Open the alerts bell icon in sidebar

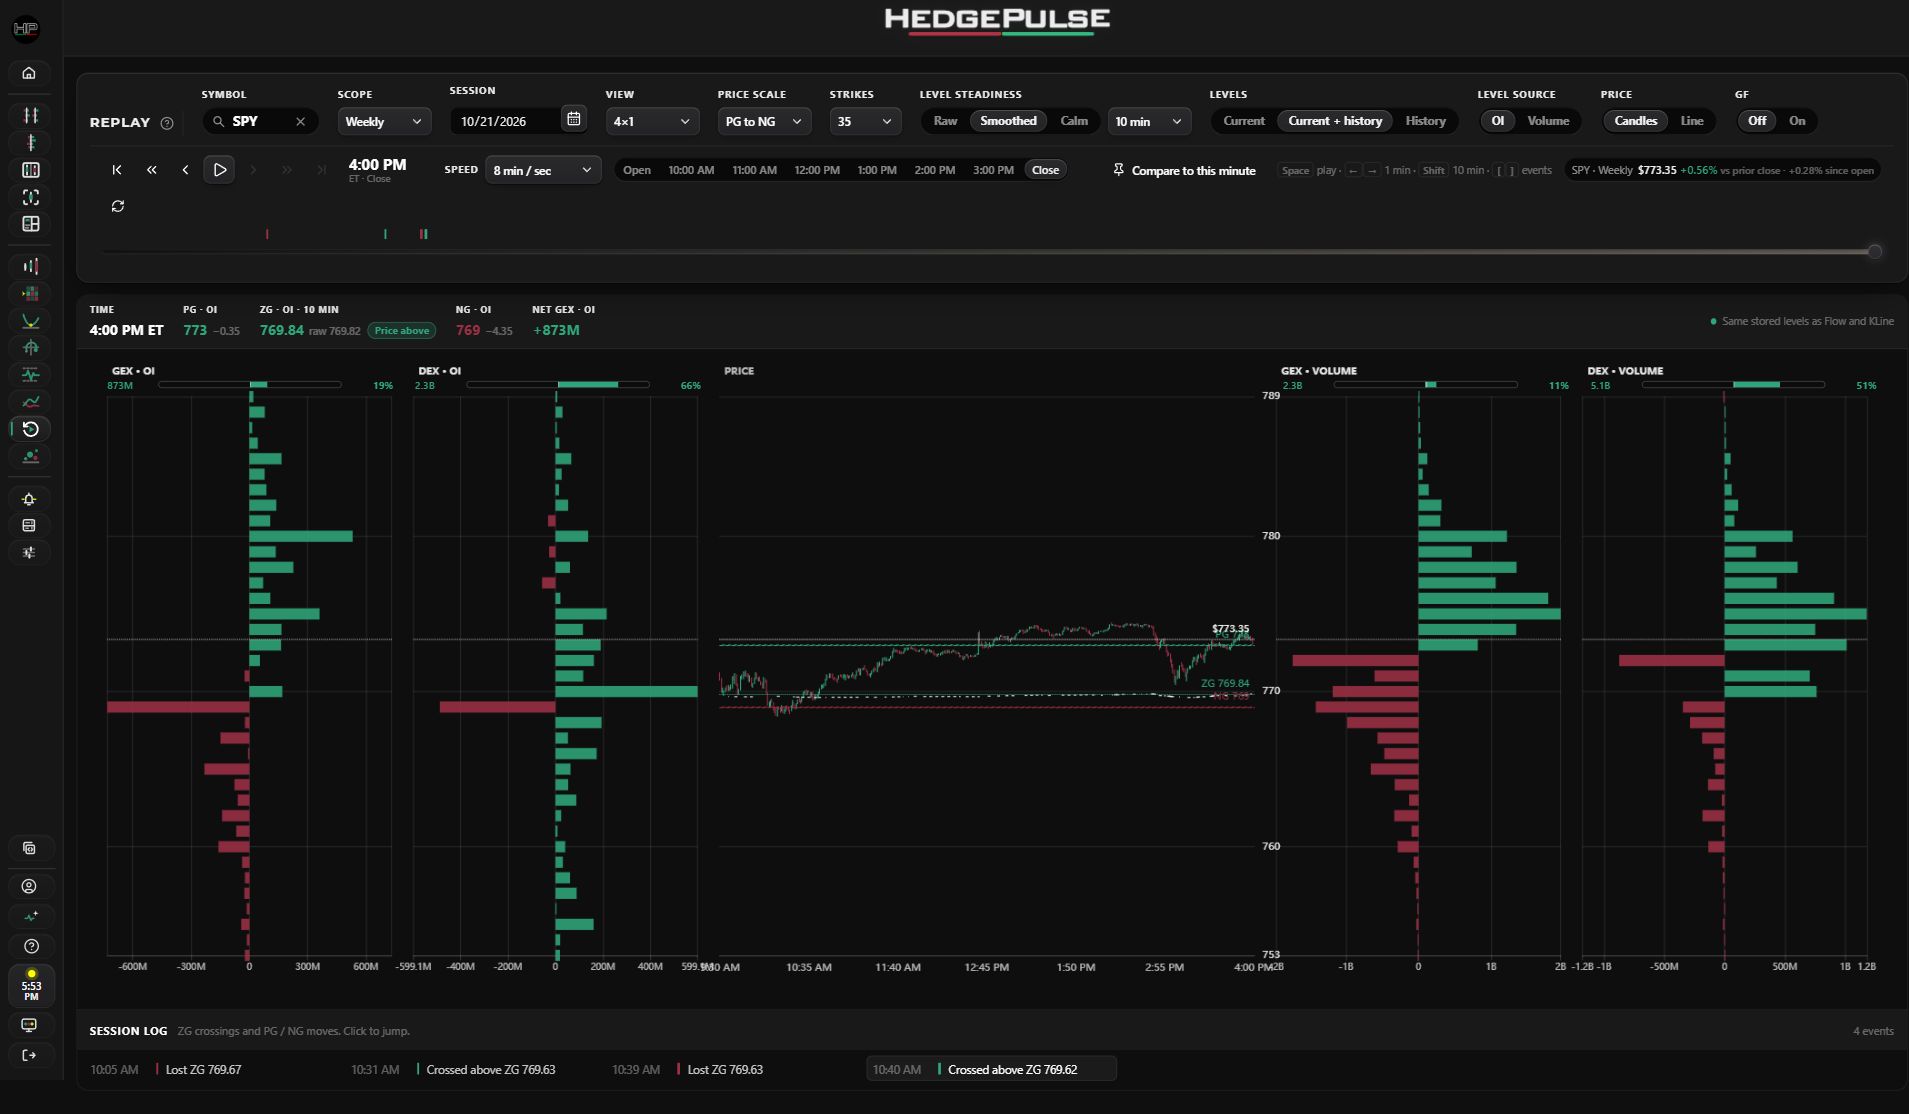point(29,499)
